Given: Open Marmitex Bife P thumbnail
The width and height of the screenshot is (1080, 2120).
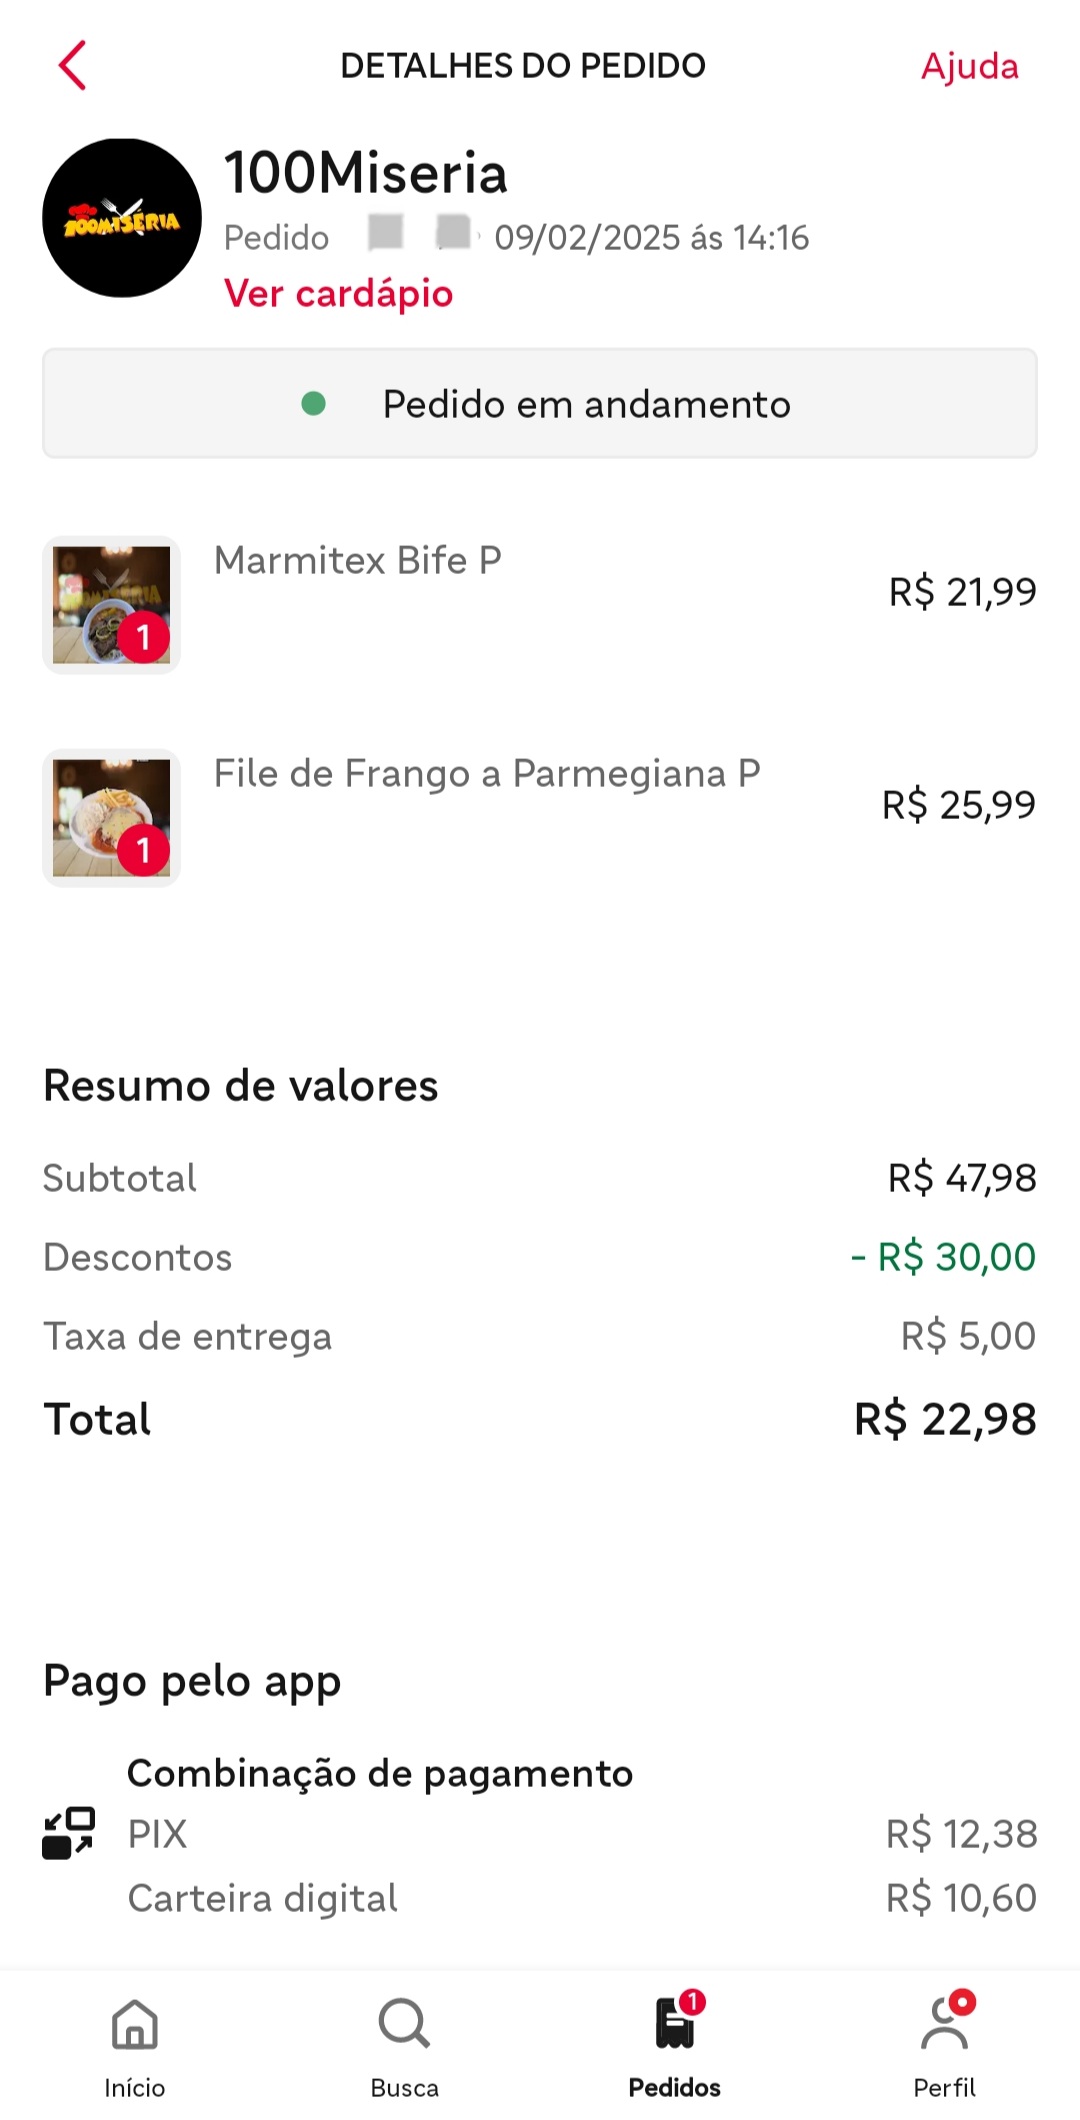Looking at the screenshot, I should [x=111, y=605].
